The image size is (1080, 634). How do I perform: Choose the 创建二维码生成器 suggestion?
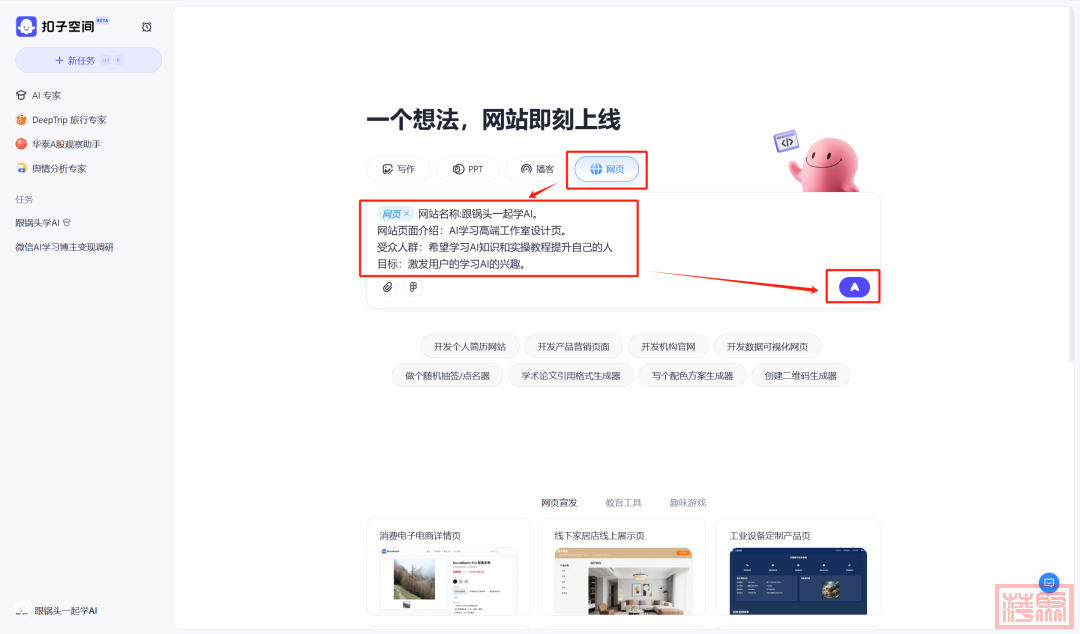(x=800, y=376)
